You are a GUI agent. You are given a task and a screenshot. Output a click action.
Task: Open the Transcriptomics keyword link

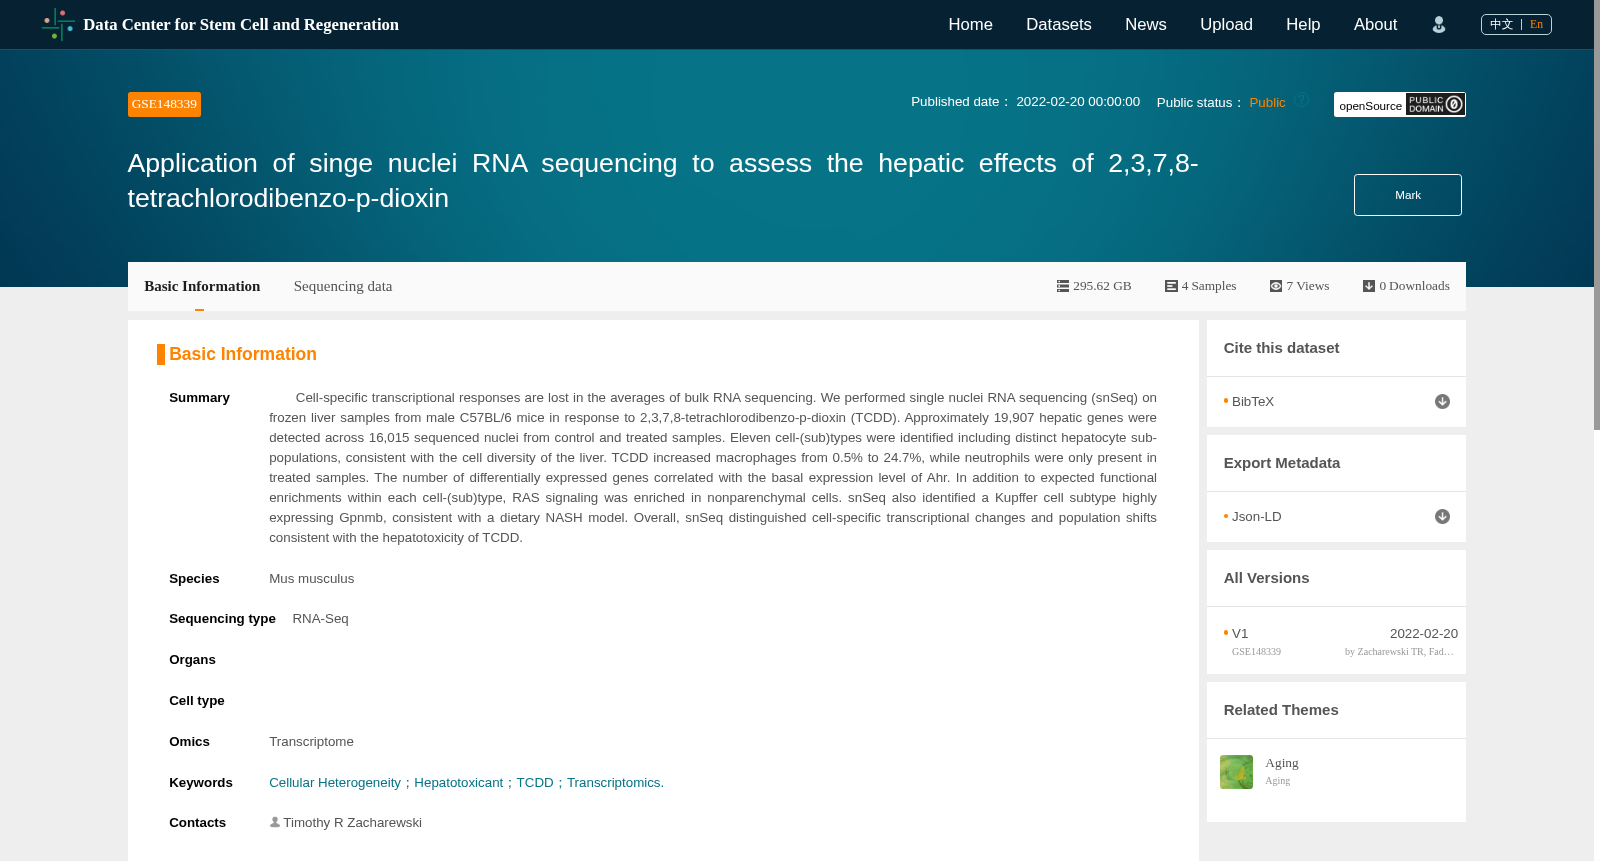[x=615, y=782]
